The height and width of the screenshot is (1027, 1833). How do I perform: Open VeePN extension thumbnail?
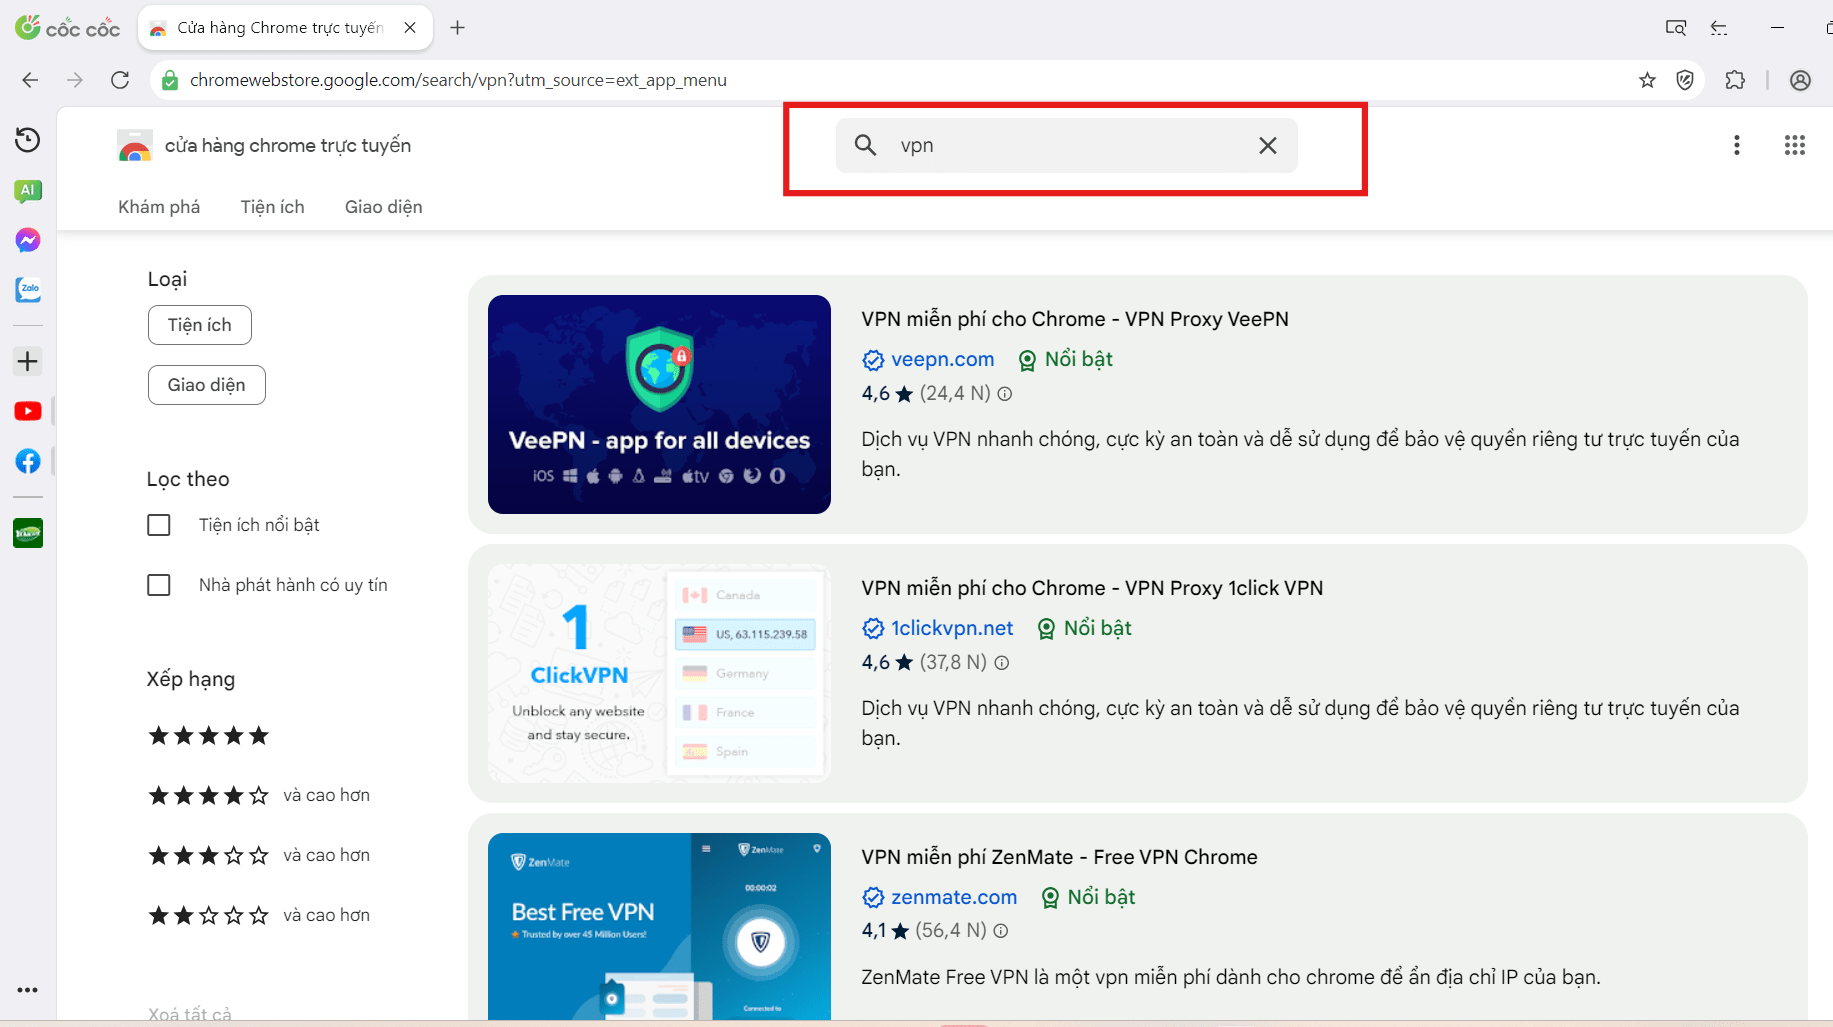click(x=659, y=404)
